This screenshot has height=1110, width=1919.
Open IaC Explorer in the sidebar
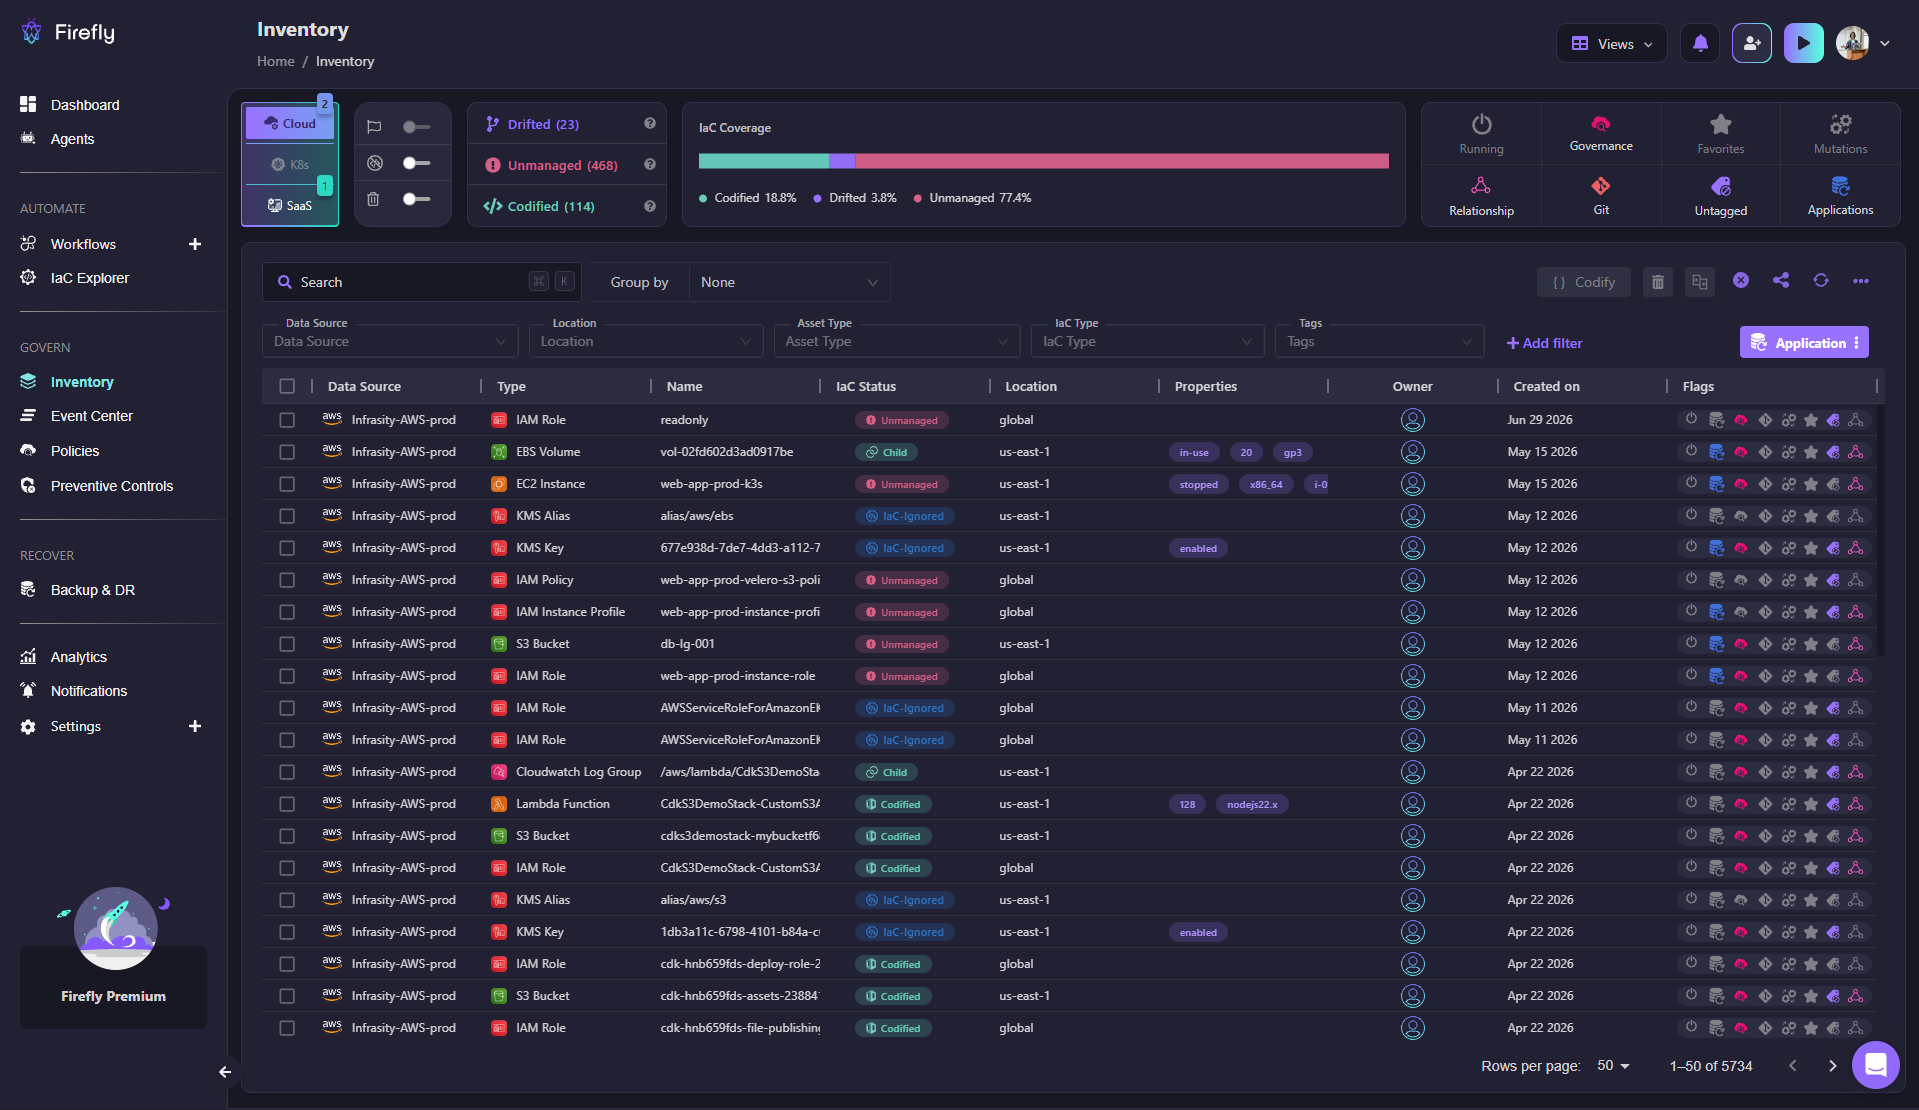tap(90, 278)
